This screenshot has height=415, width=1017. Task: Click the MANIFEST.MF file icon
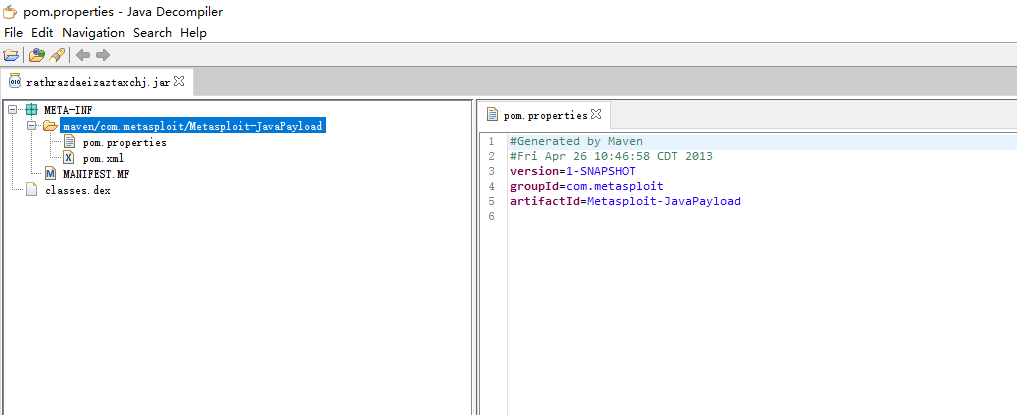(50, 174)
